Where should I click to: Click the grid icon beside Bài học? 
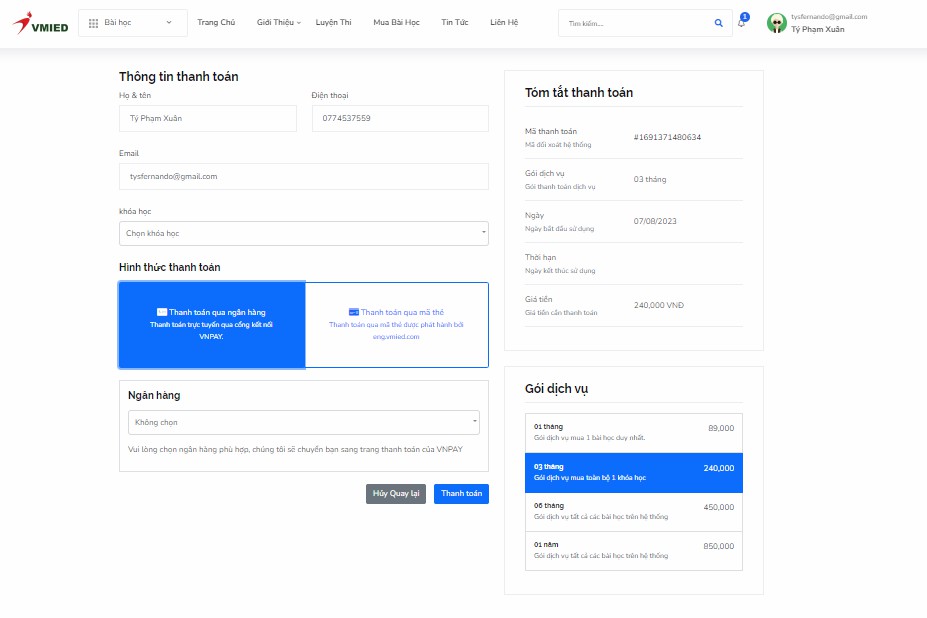(x=93, y=23)
